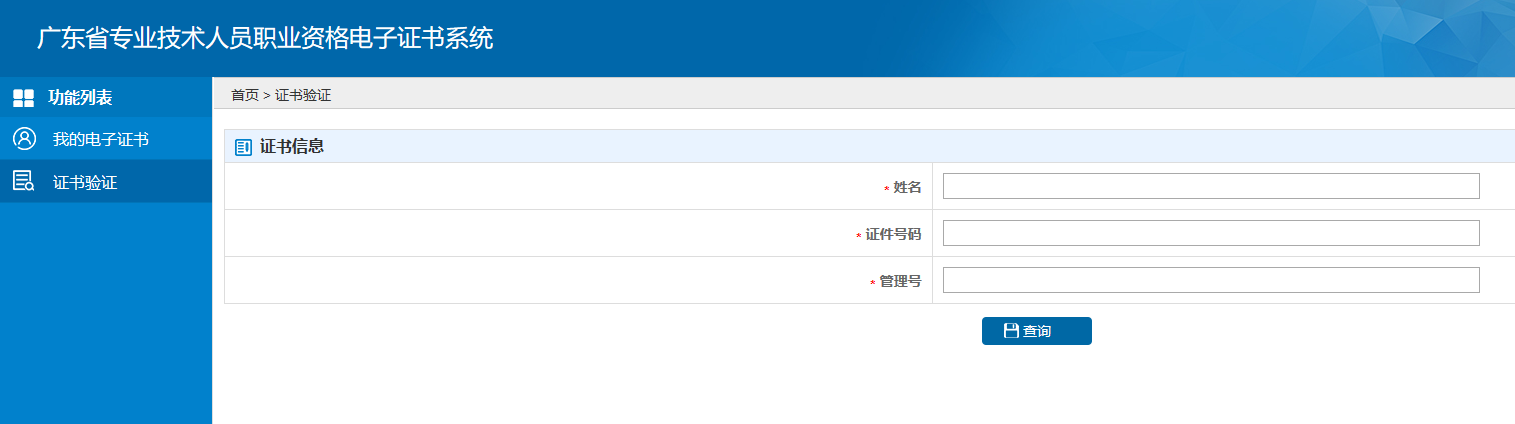The image size is (1515, 424).
Task: Open 我的电子证书 from the sidebar
Action: pos(100,139)
